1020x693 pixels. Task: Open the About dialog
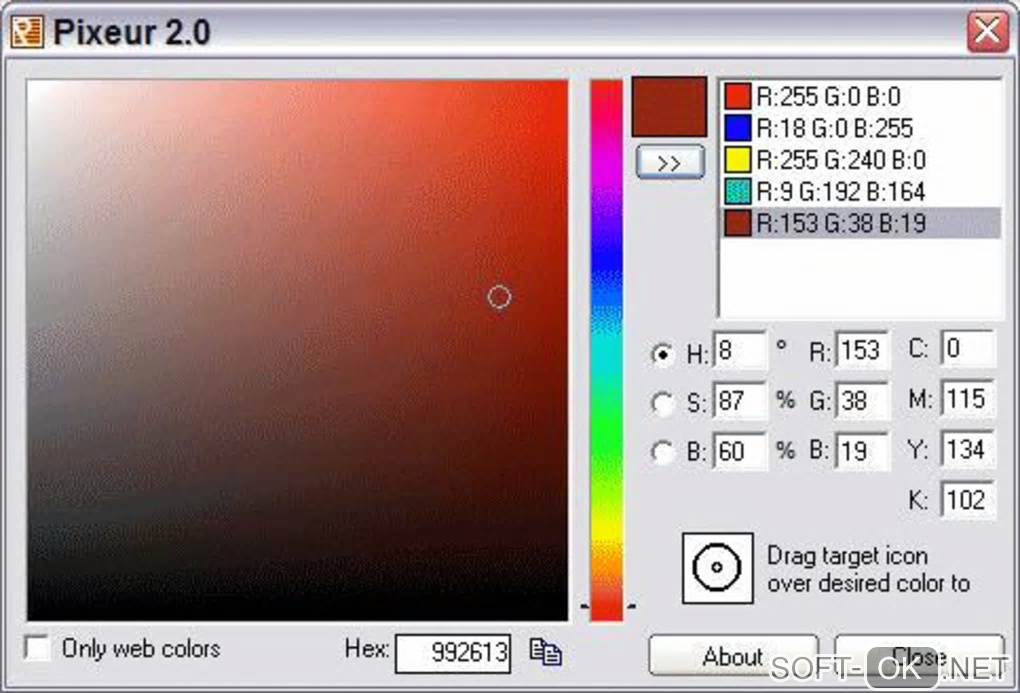point(733,656)
